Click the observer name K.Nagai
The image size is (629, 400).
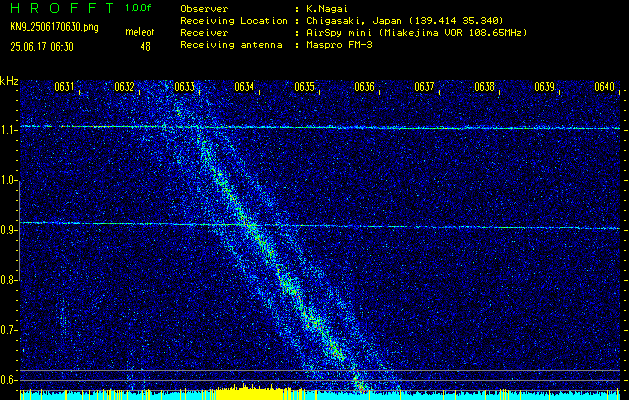327,9
